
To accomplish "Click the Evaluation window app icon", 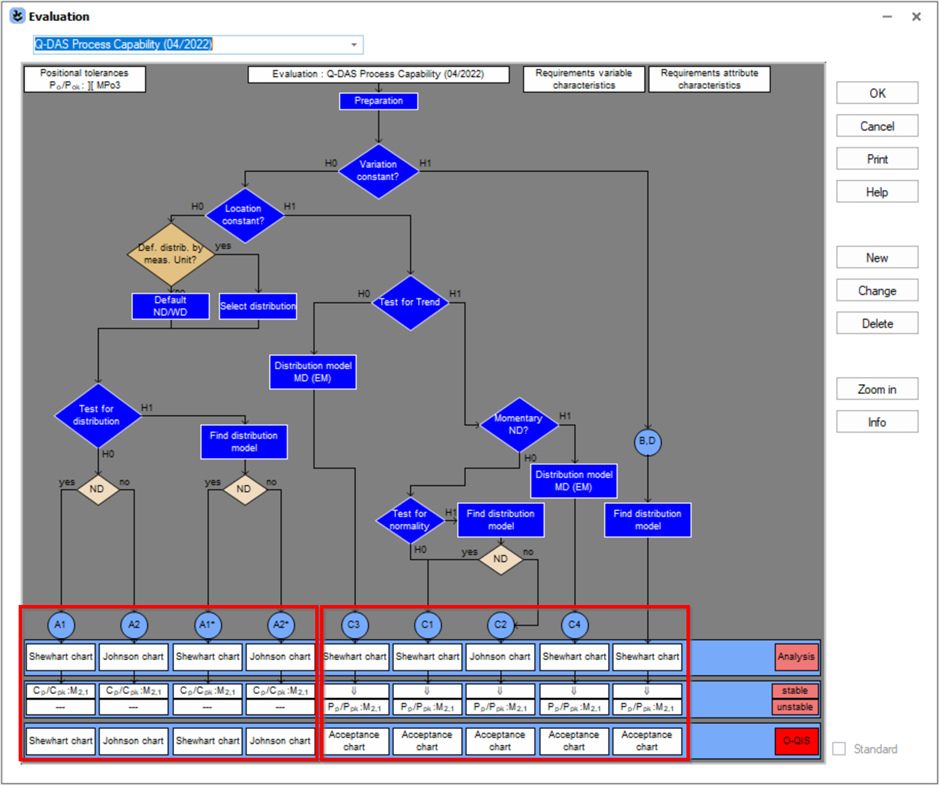I will pyautogui.click(x=17, y=16).
